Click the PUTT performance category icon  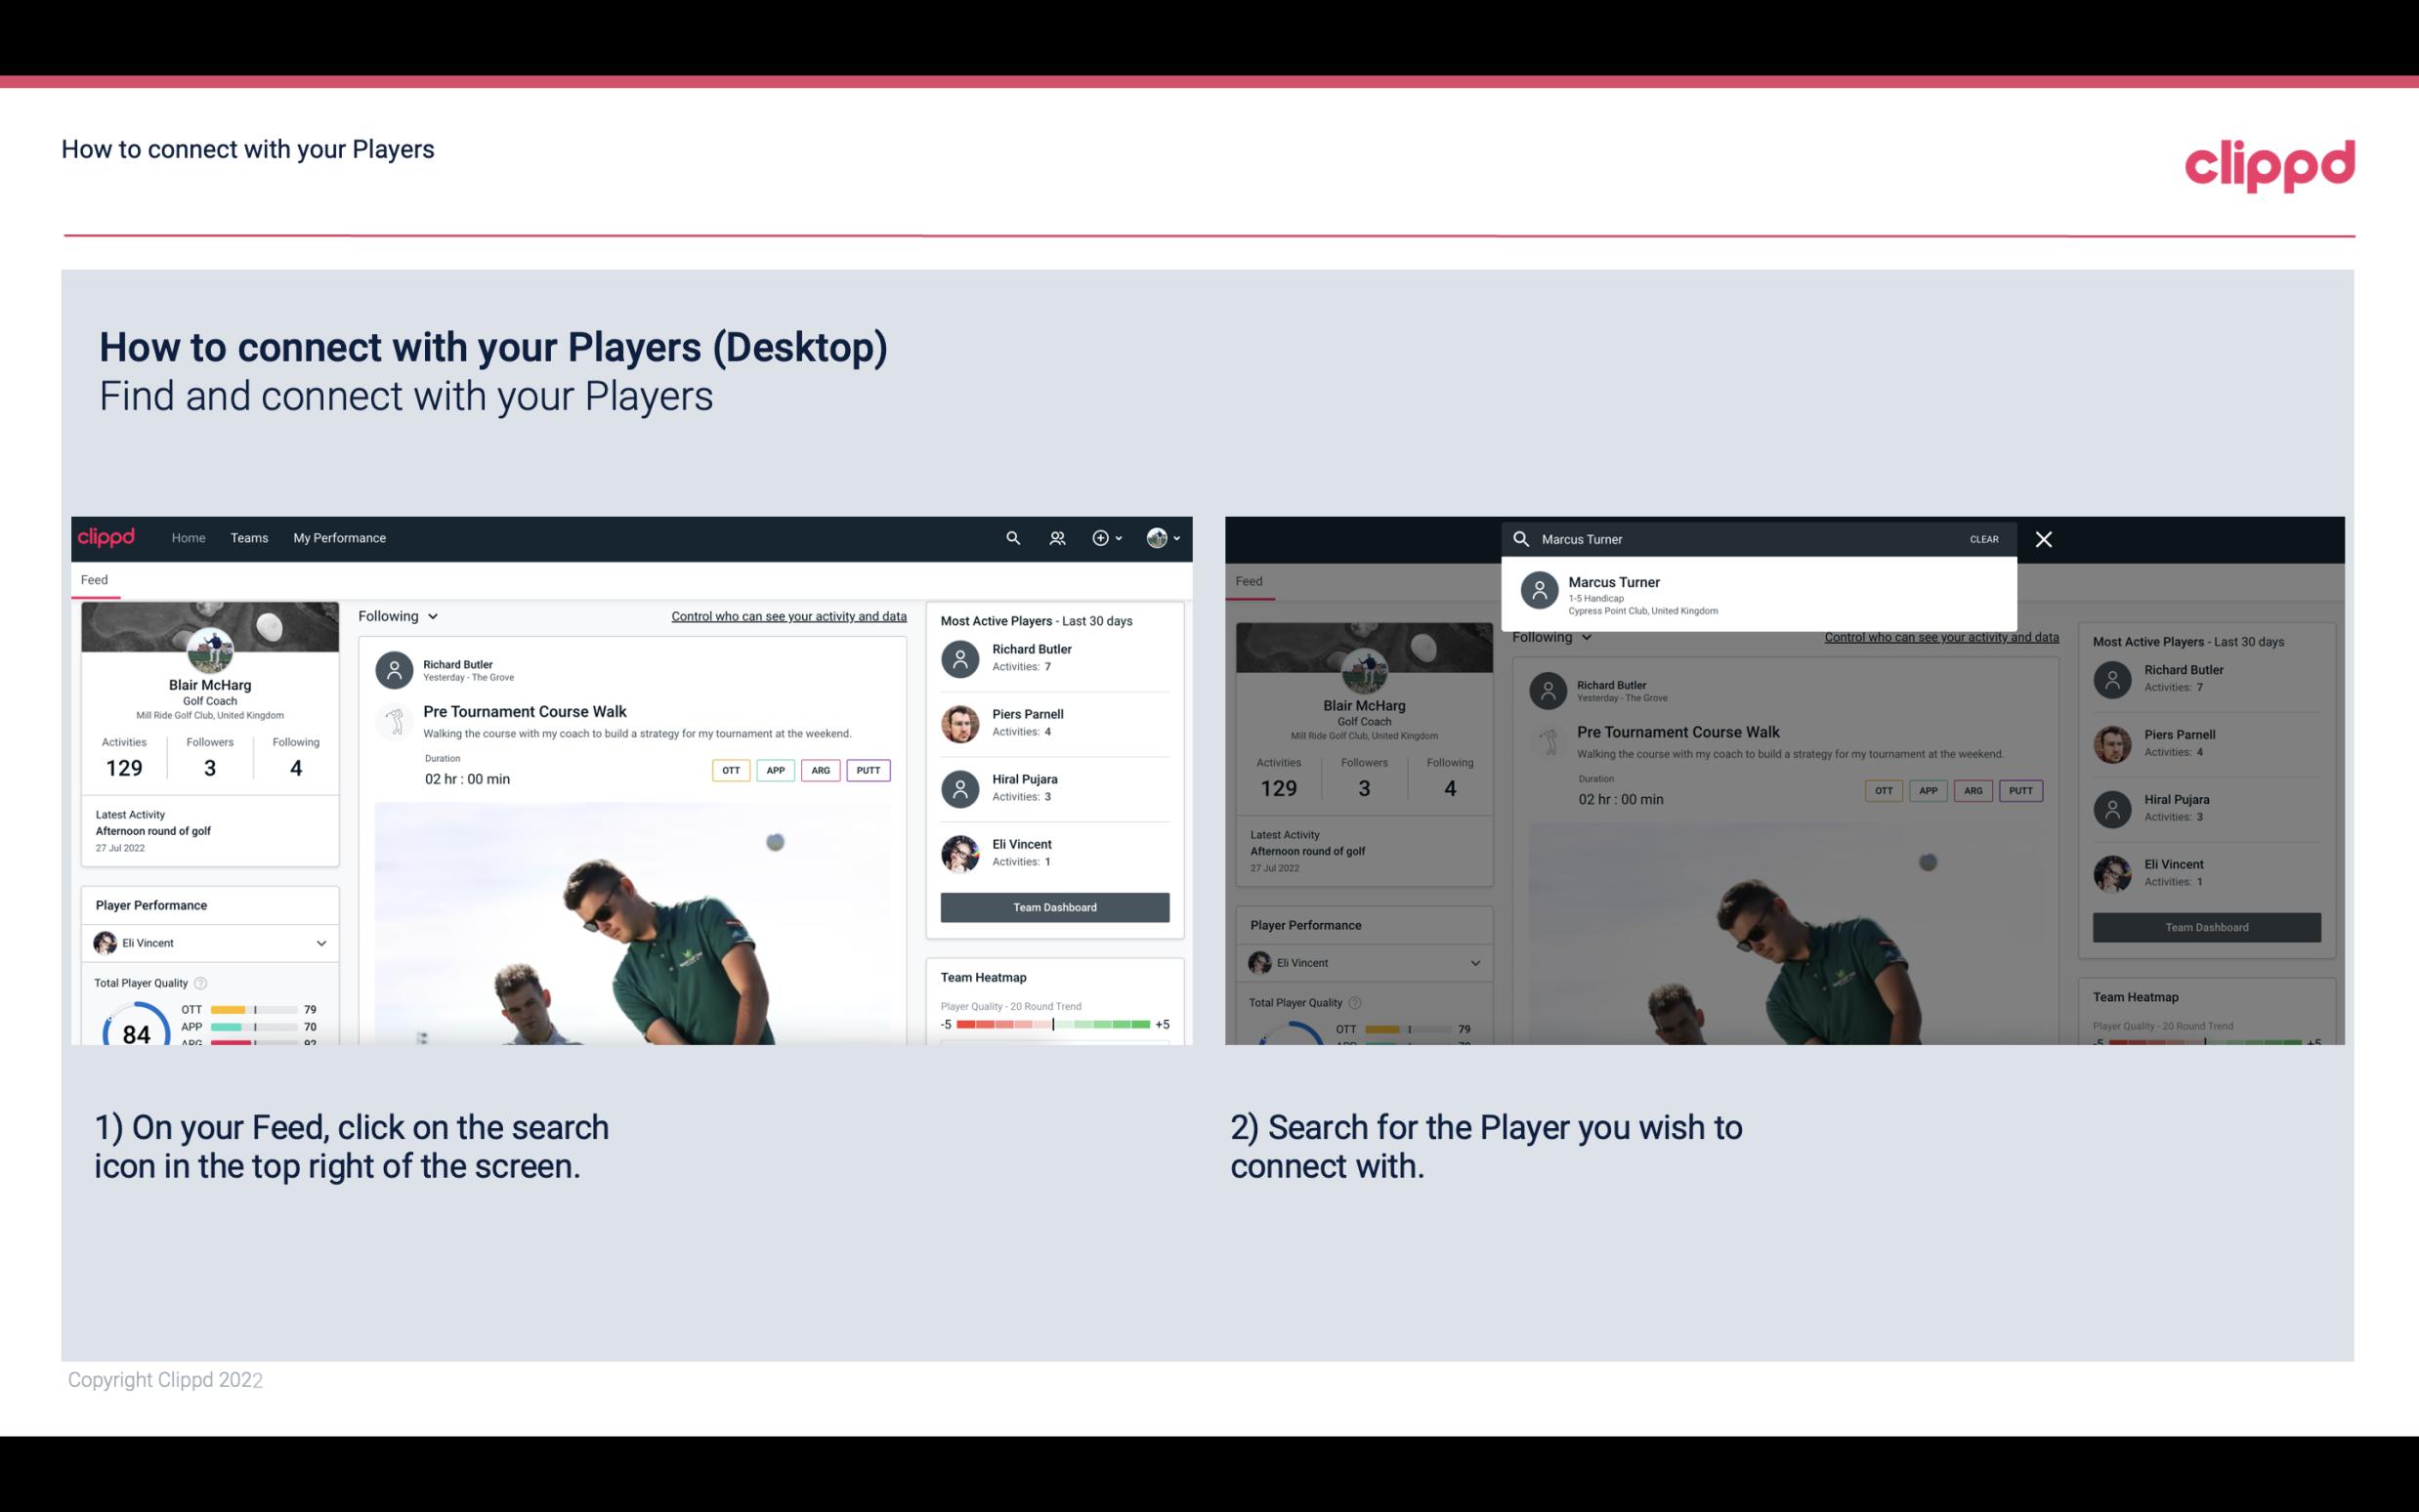click(868, 768)
